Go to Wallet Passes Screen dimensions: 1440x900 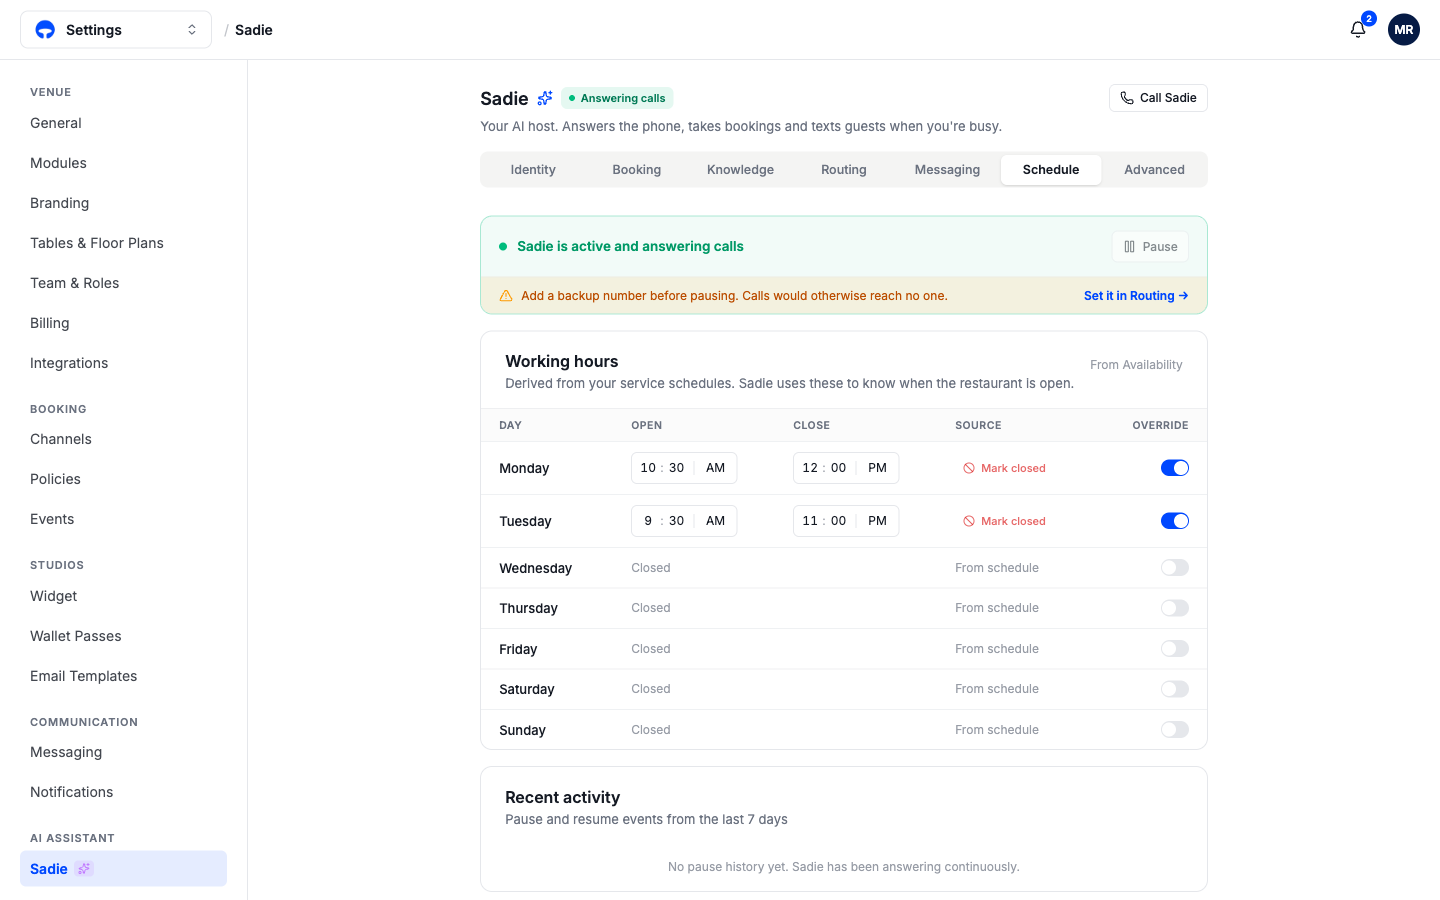(x=123, y=636)
